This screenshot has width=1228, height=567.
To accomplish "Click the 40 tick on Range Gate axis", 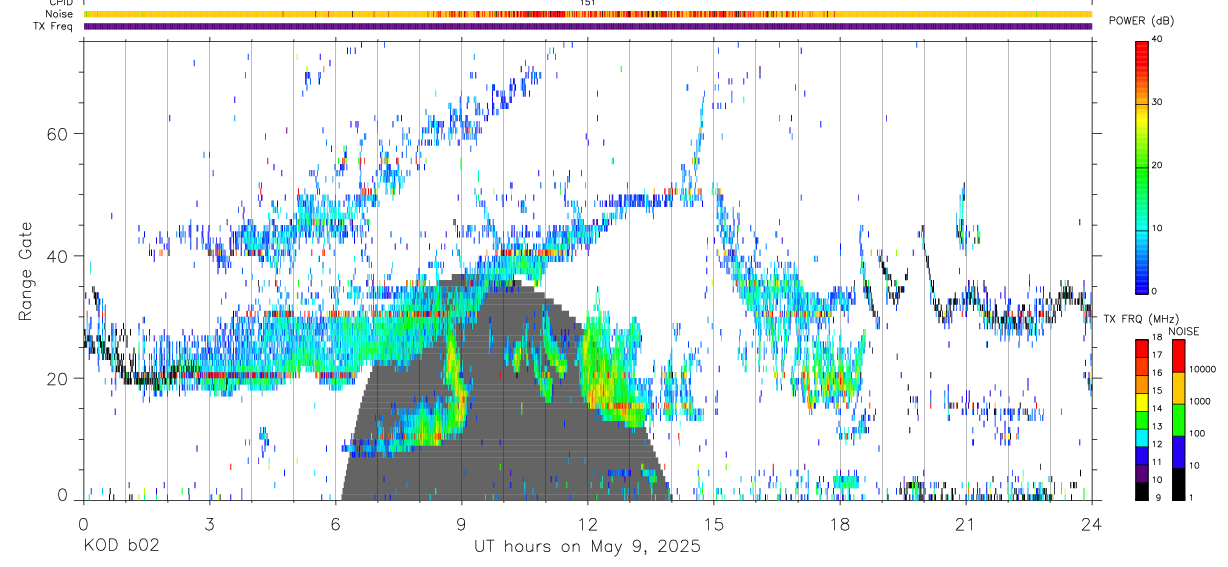I will click(57, 256).
